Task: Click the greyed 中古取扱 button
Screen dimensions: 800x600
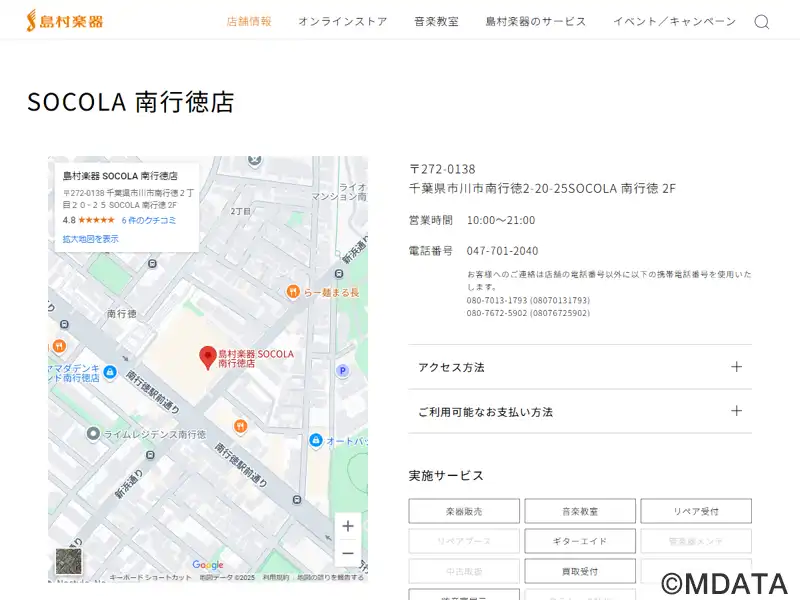Action: (x=464, y=571)
